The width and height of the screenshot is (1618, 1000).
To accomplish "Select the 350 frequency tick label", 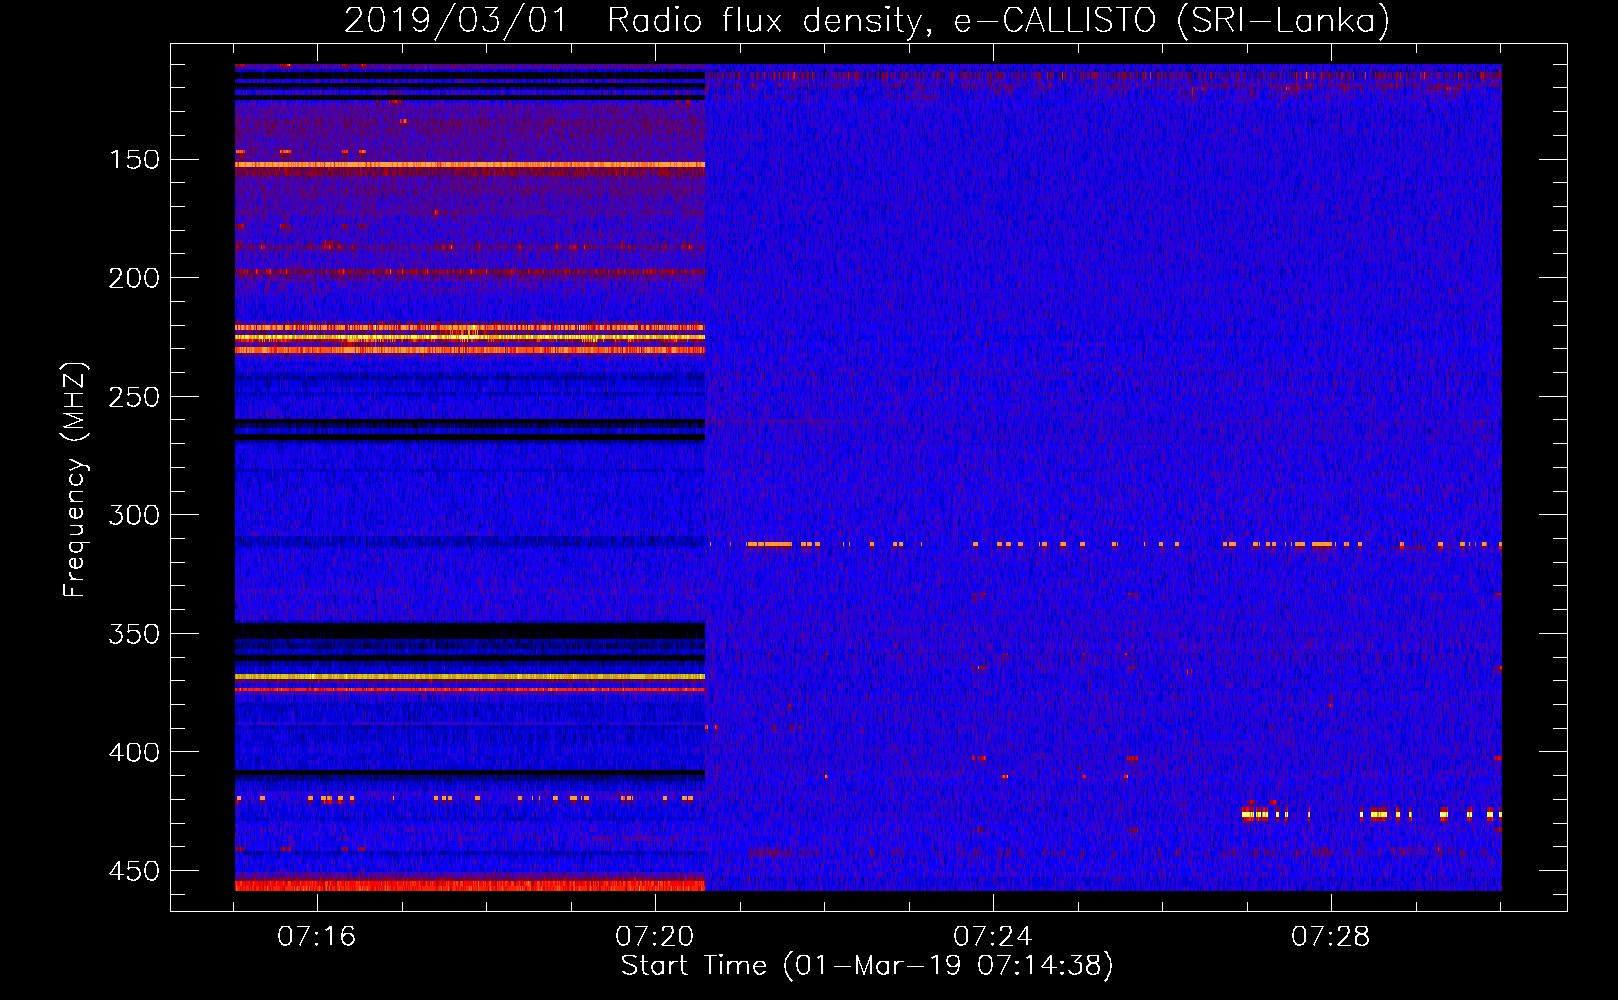I will 134,634.
